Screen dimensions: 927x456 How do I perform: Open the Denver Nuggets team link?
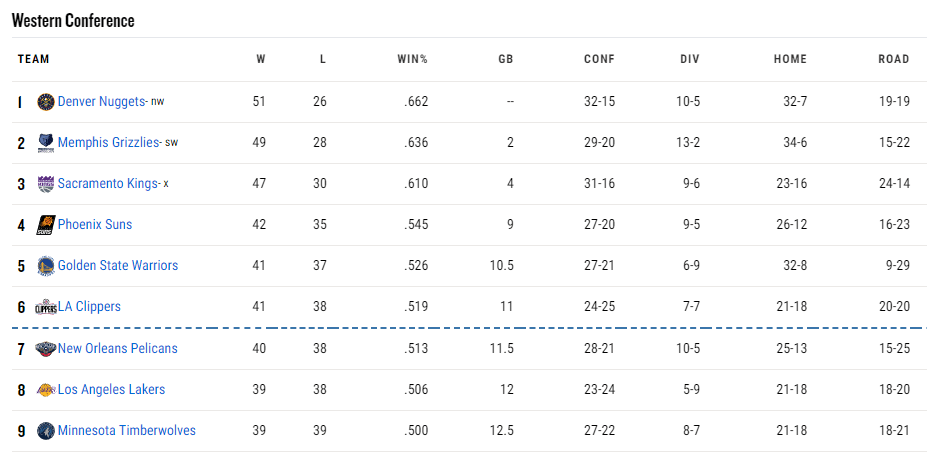click(x=102, y=102)
